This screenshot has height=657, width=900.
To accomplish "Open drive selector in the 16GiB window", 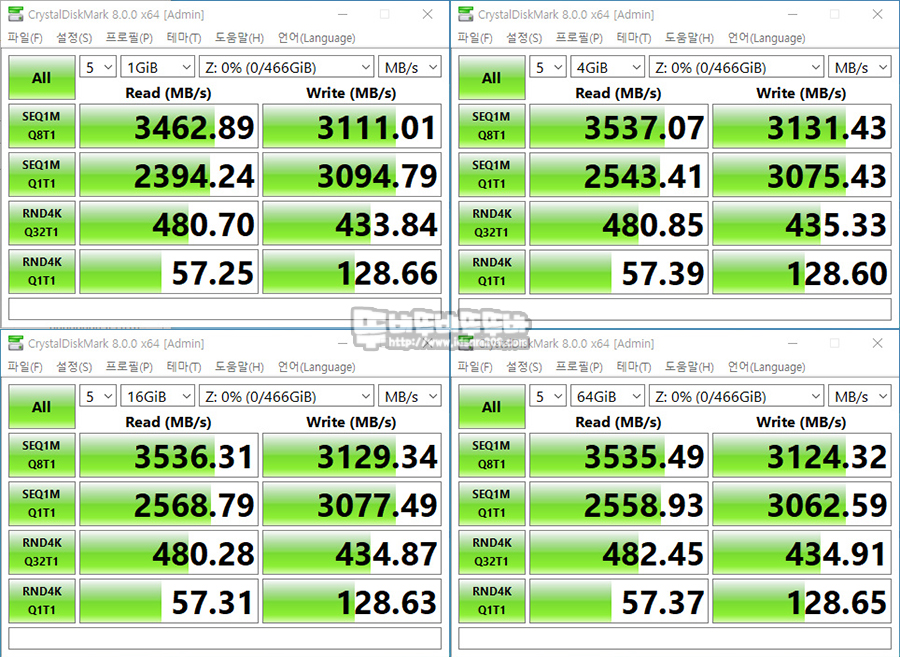I will (286, 396).
